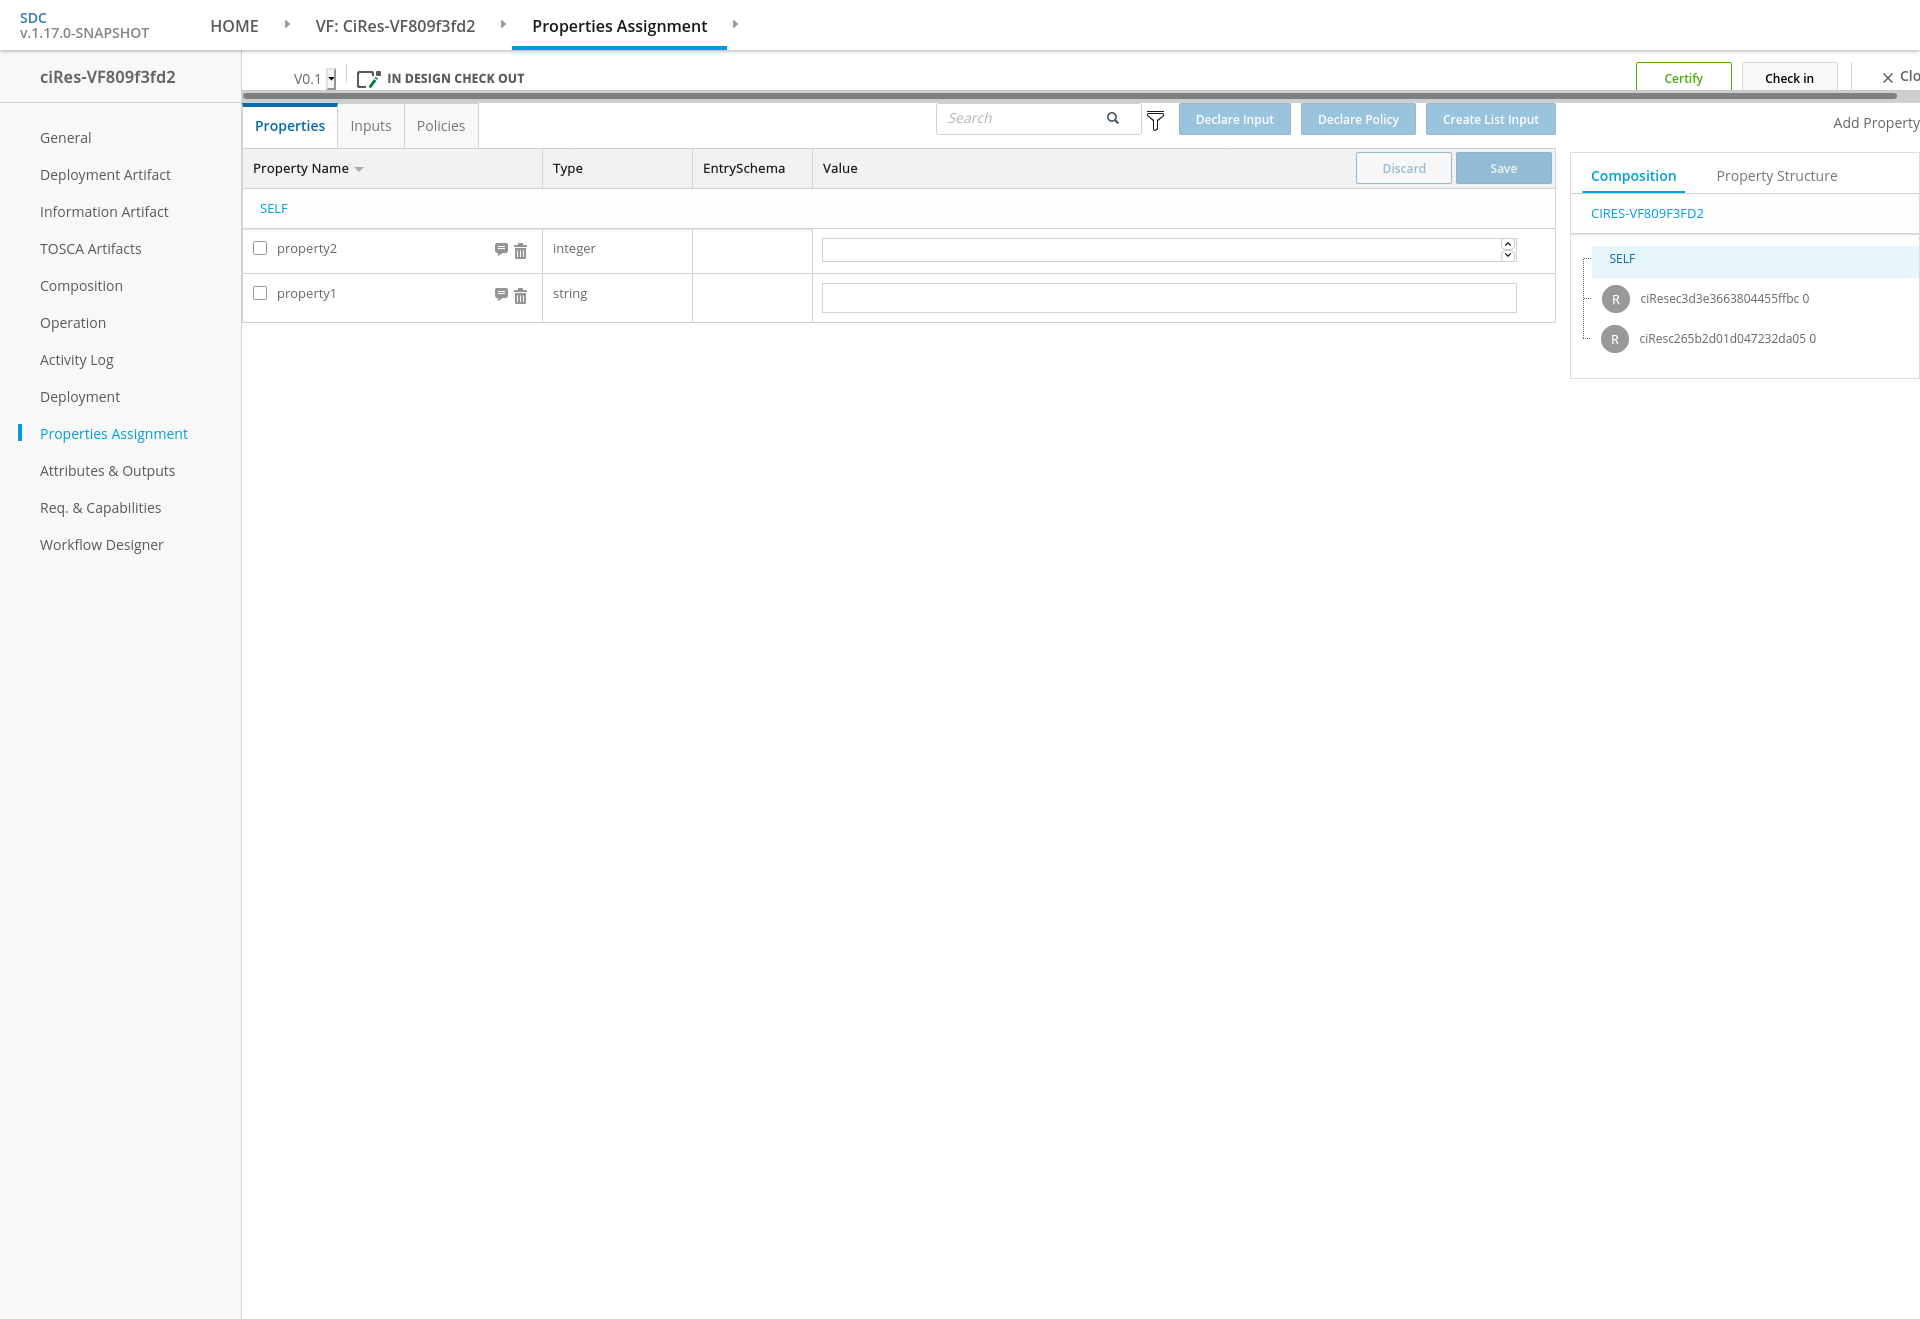Click the CIRES-VF809F3FD2 link in composition panel
Image resolution: width=1920 pixels, height=1319 pixels.
coord(1647,213)
